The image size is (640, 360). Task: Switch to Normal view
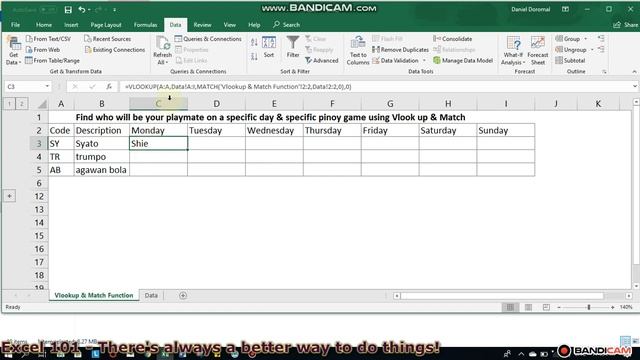coord(510,307)
